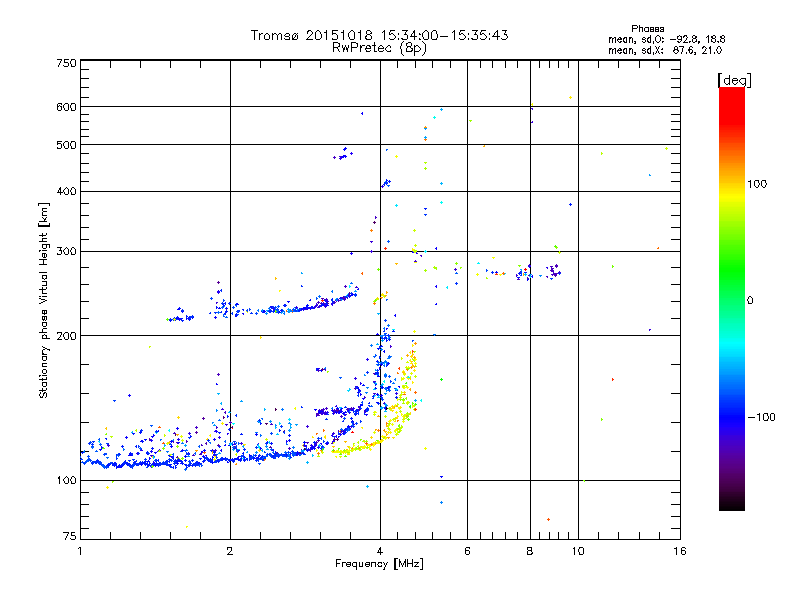Click the 600 tick label on the height axis
This screenshot has width=800, height=600.
(x=67, y=107)
